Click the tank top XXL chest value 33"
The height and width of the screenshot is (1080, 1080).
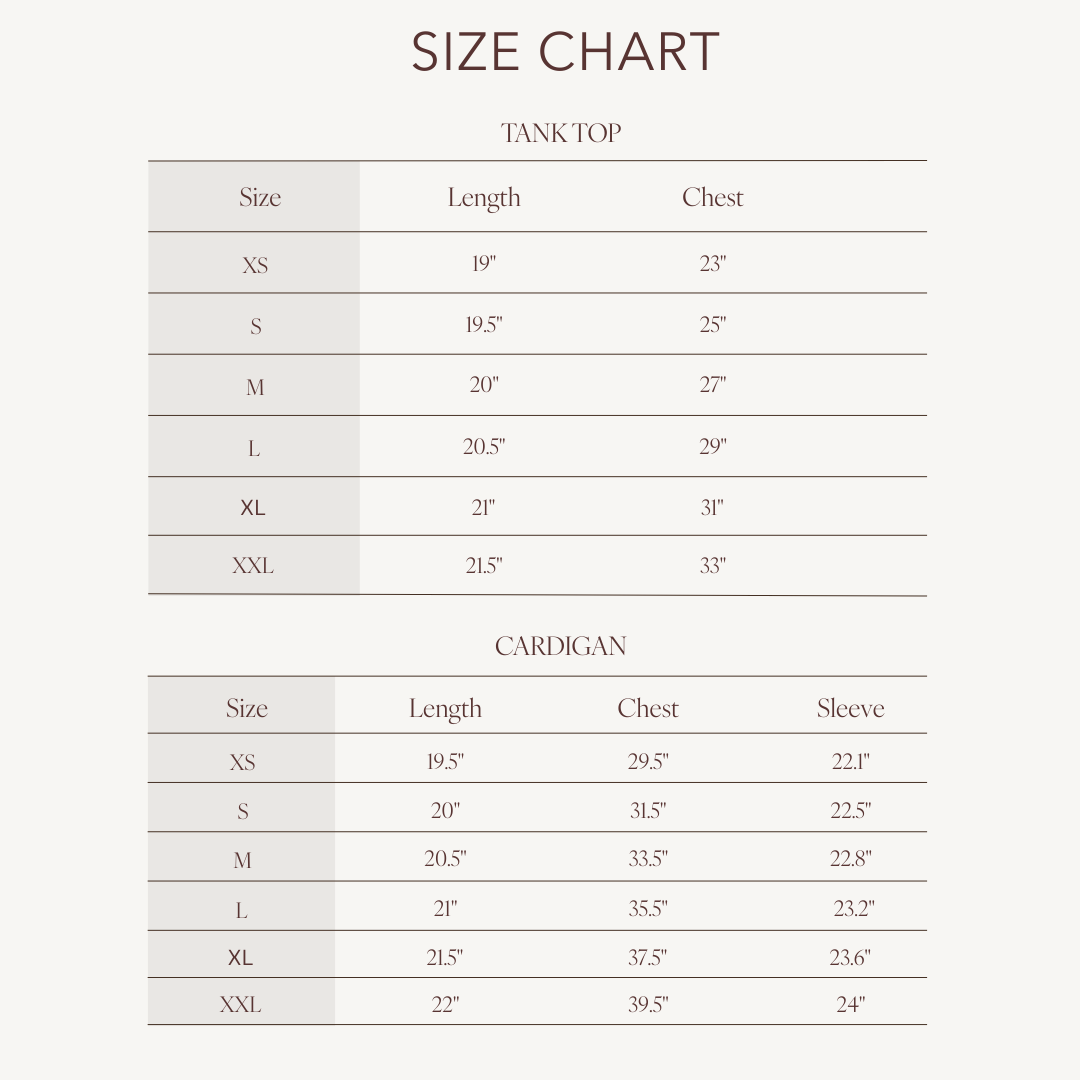(x=713, y=566)
